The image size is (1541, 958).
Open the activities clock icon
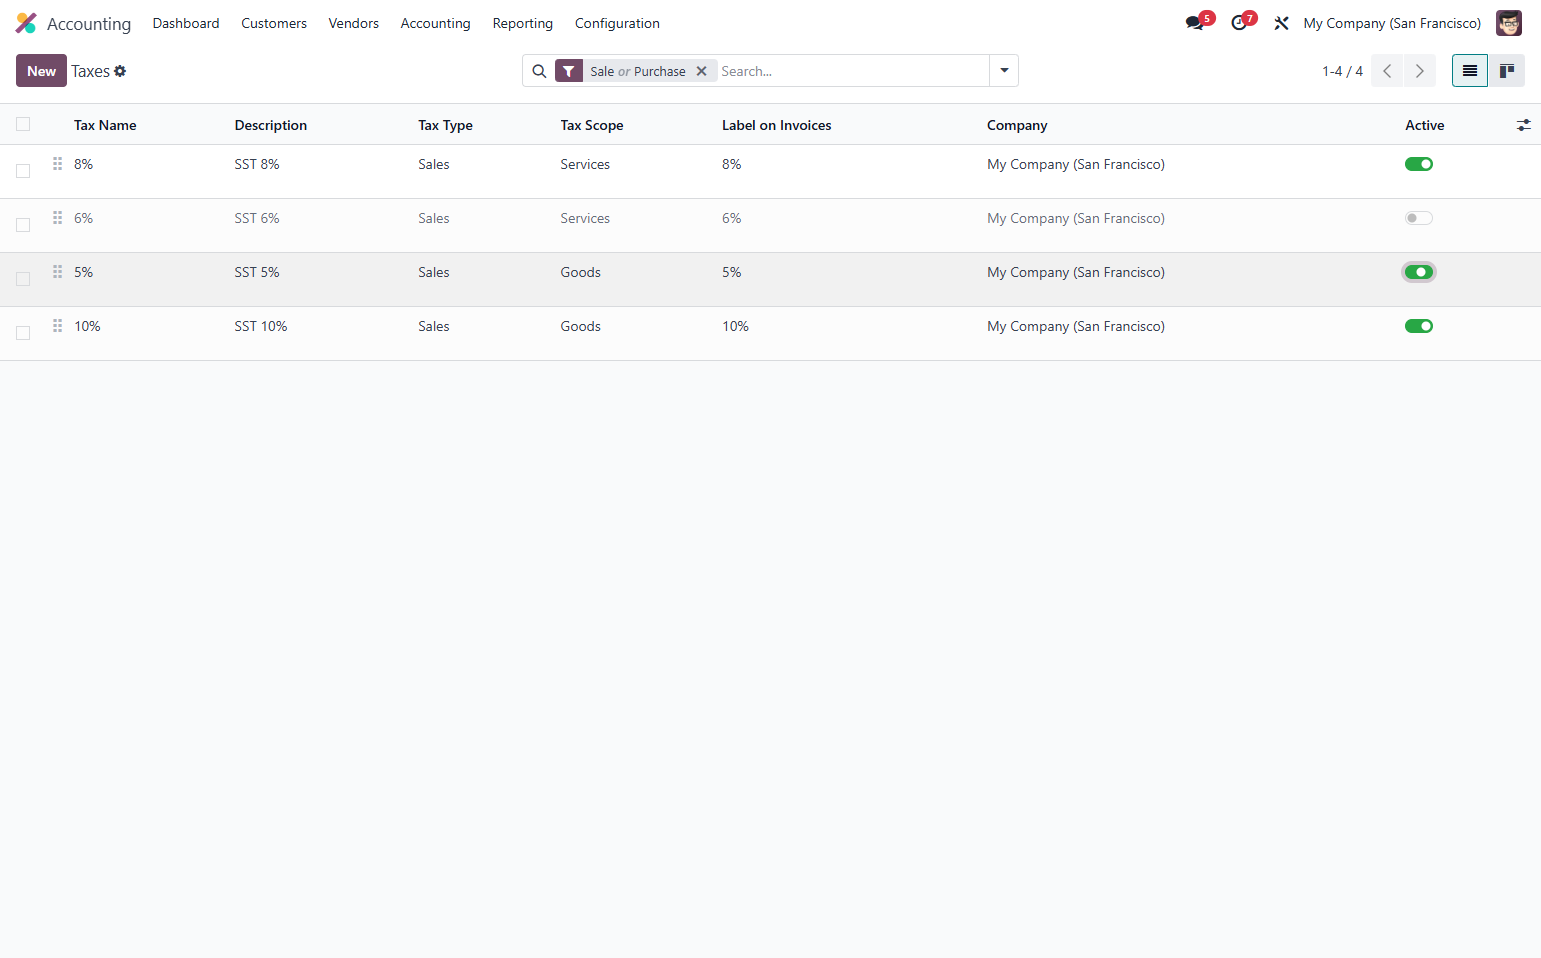click(1239, 23)
